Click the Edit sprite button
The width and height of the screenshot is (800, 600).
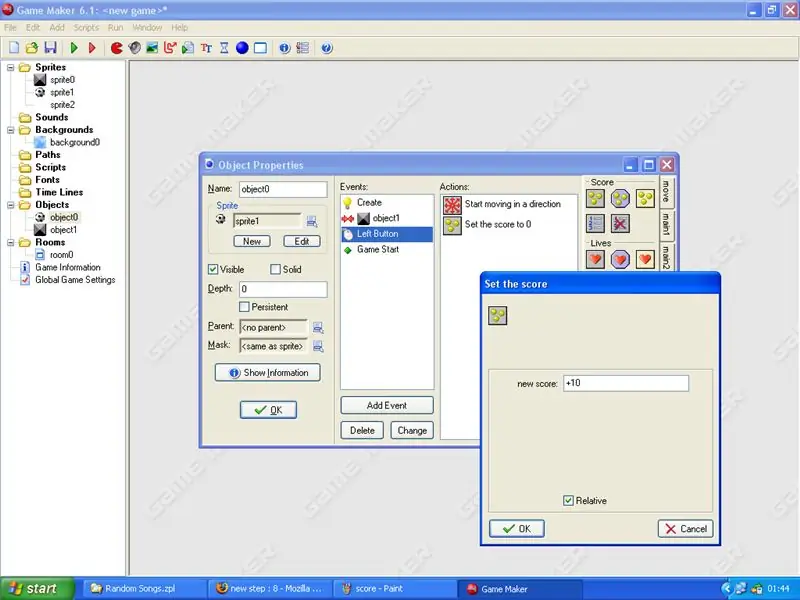tap(302, 241)
